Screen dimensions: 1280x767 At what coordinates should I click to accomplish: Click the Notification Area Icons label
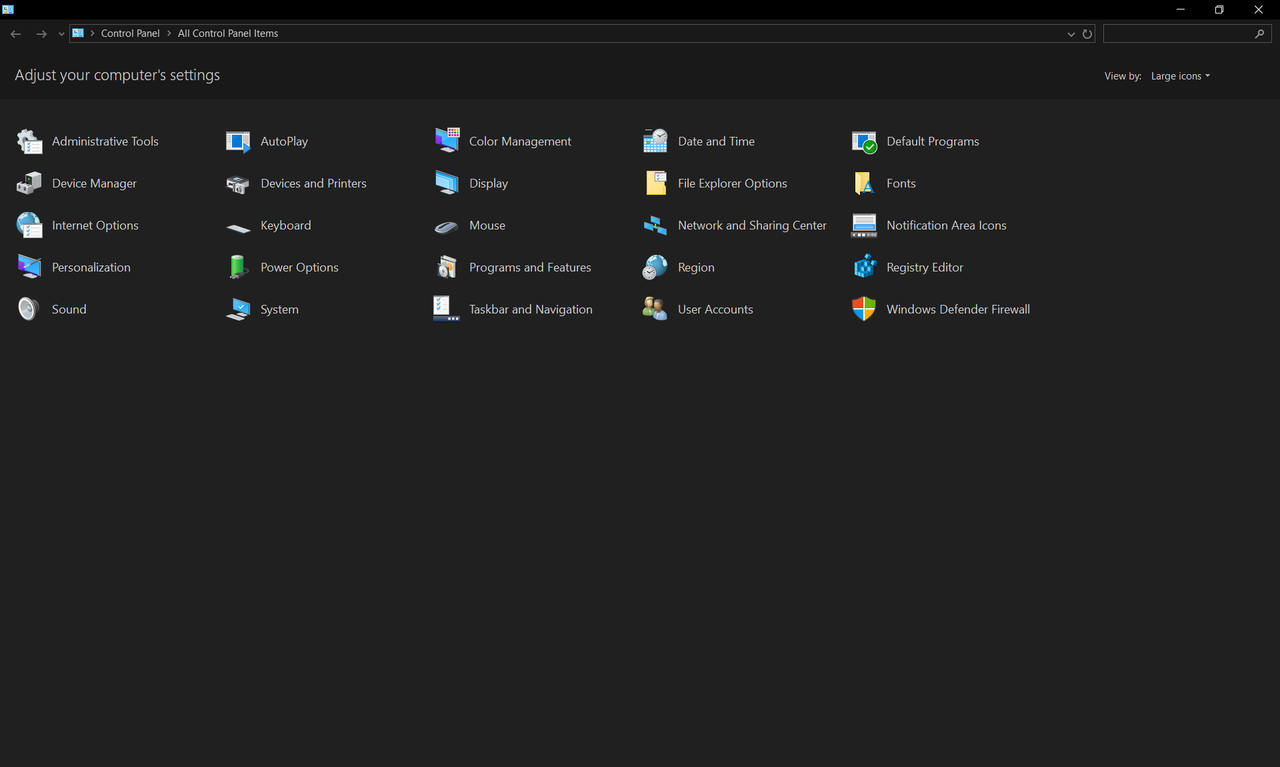click(x=946, y=225)
